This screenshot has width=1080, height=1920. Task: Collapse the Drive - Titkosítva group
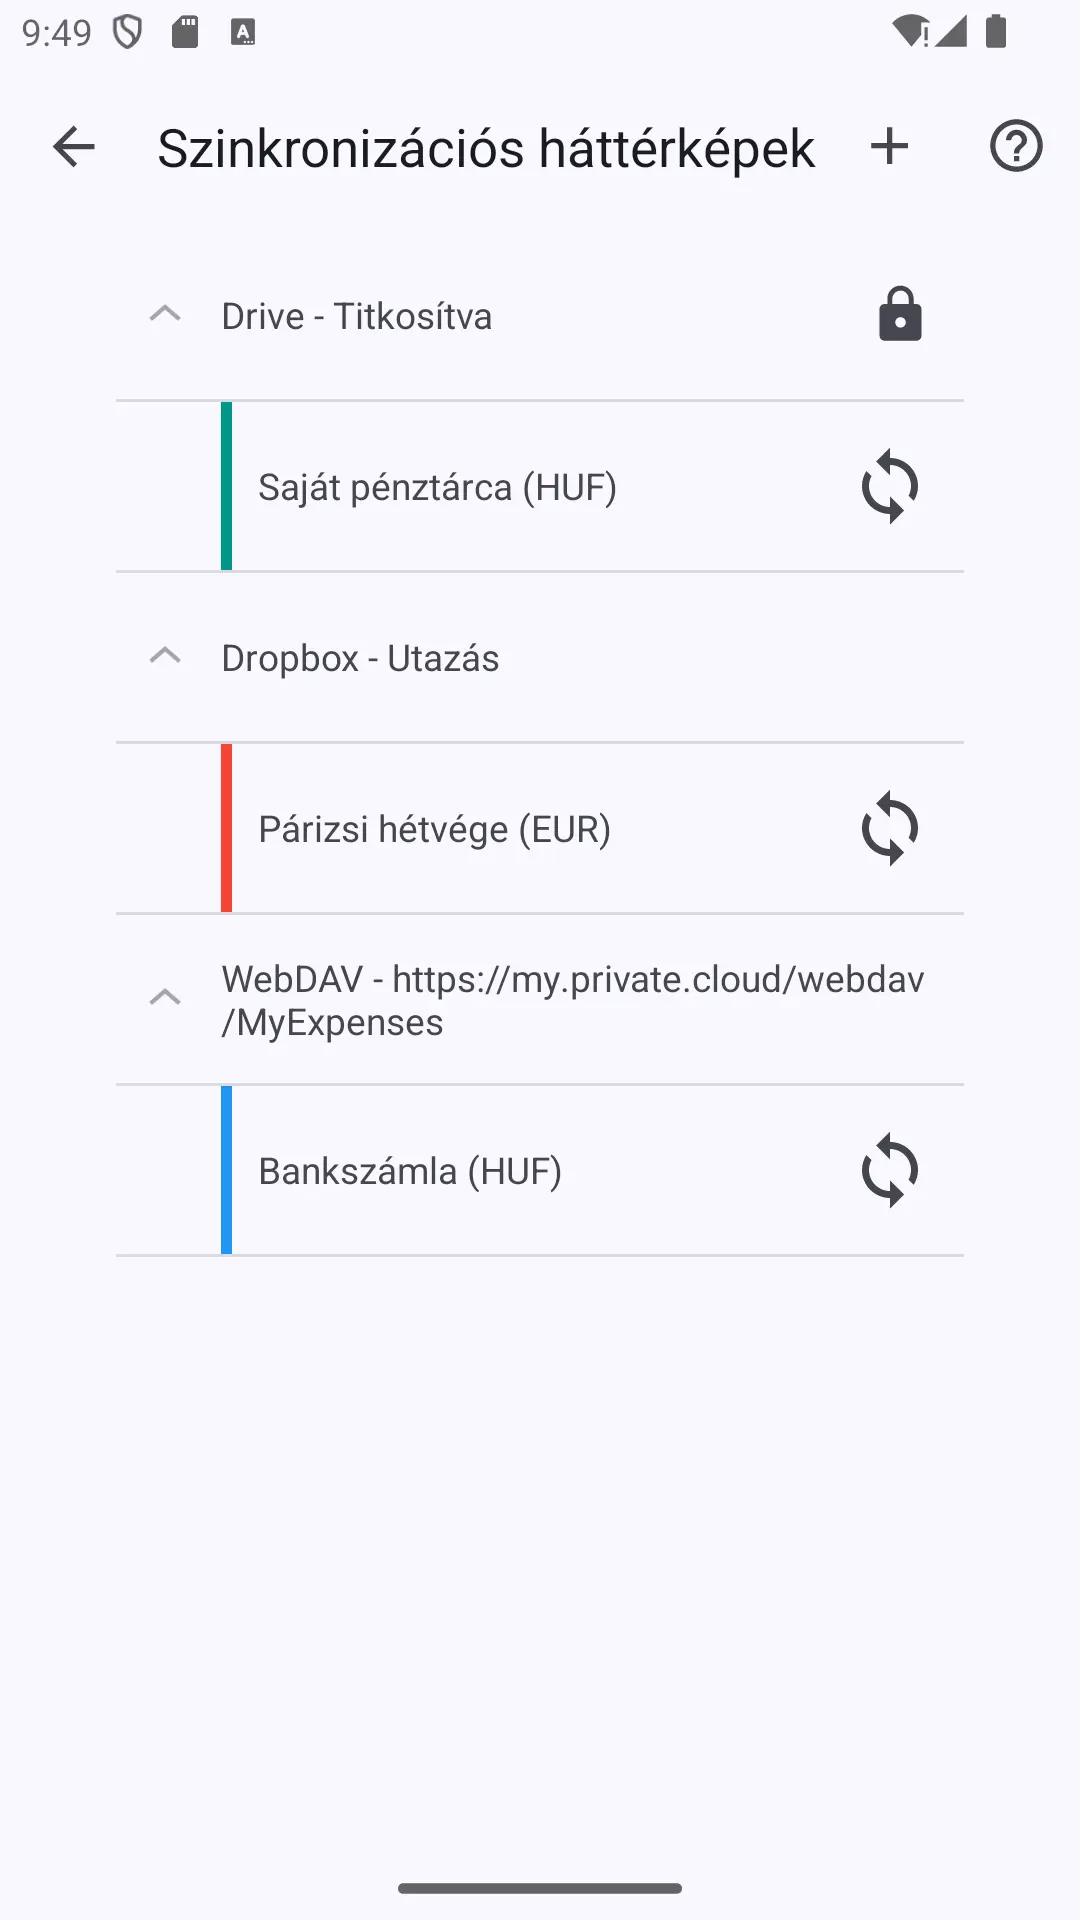[165, 315]
